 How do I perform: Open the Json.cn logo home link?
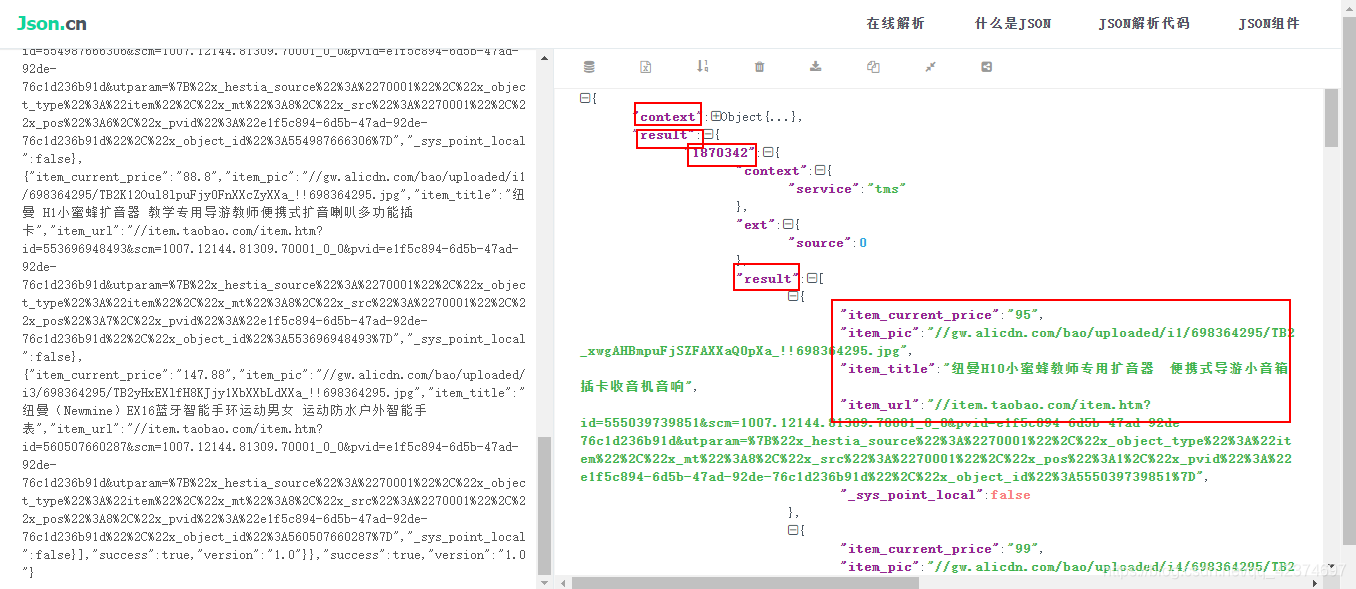tap(52, 23)
